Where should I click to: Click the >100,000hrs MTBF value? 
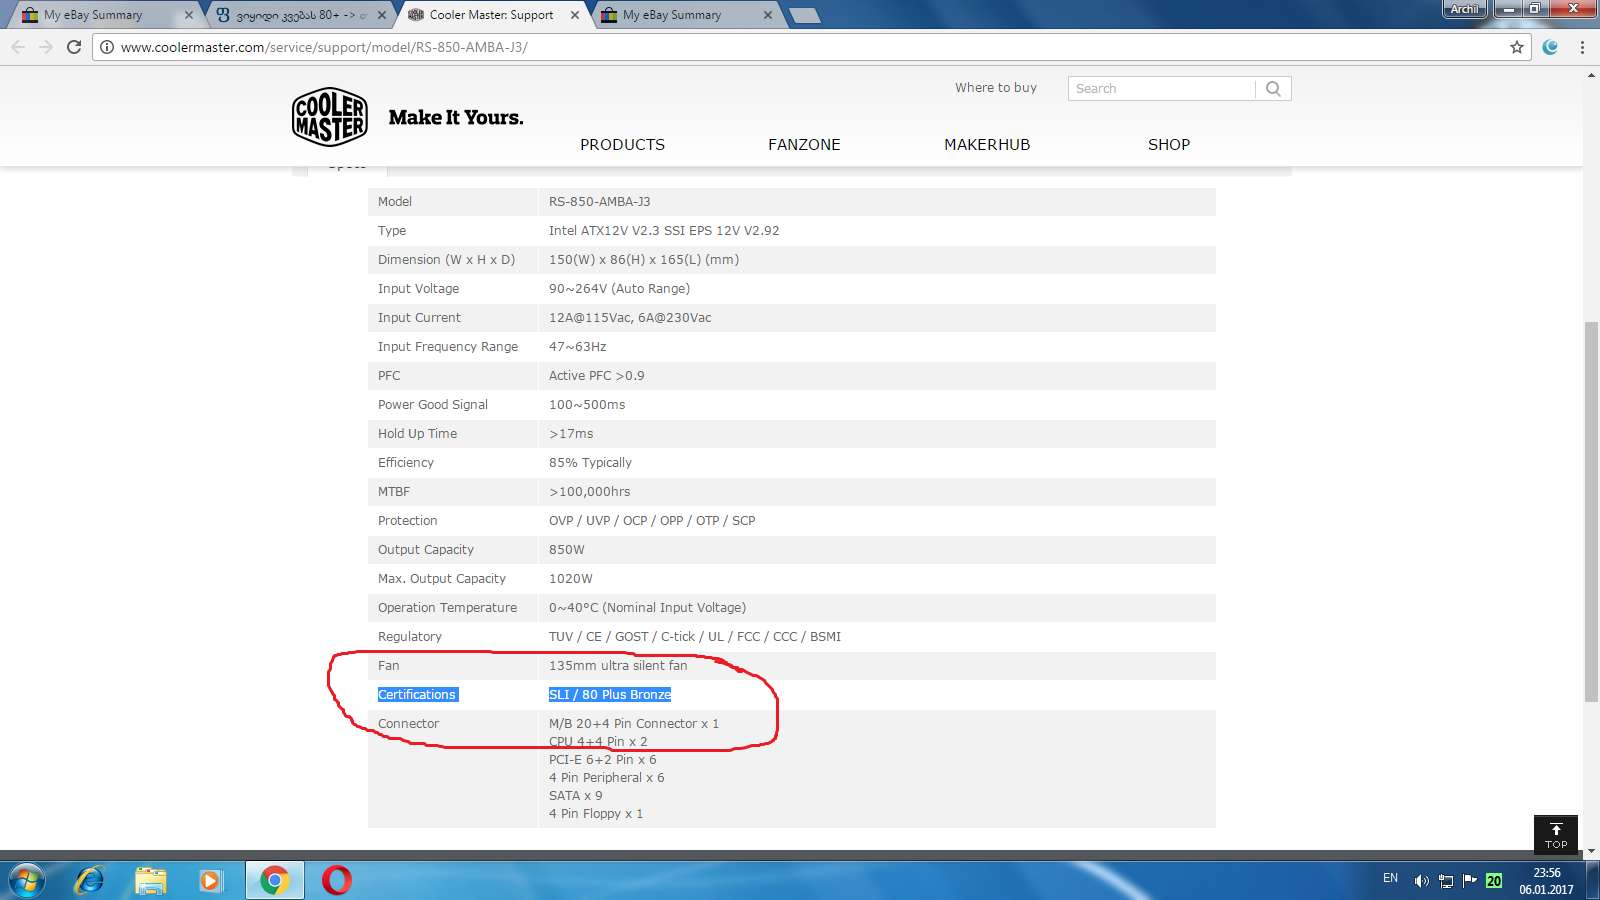(x=589, y=492)
